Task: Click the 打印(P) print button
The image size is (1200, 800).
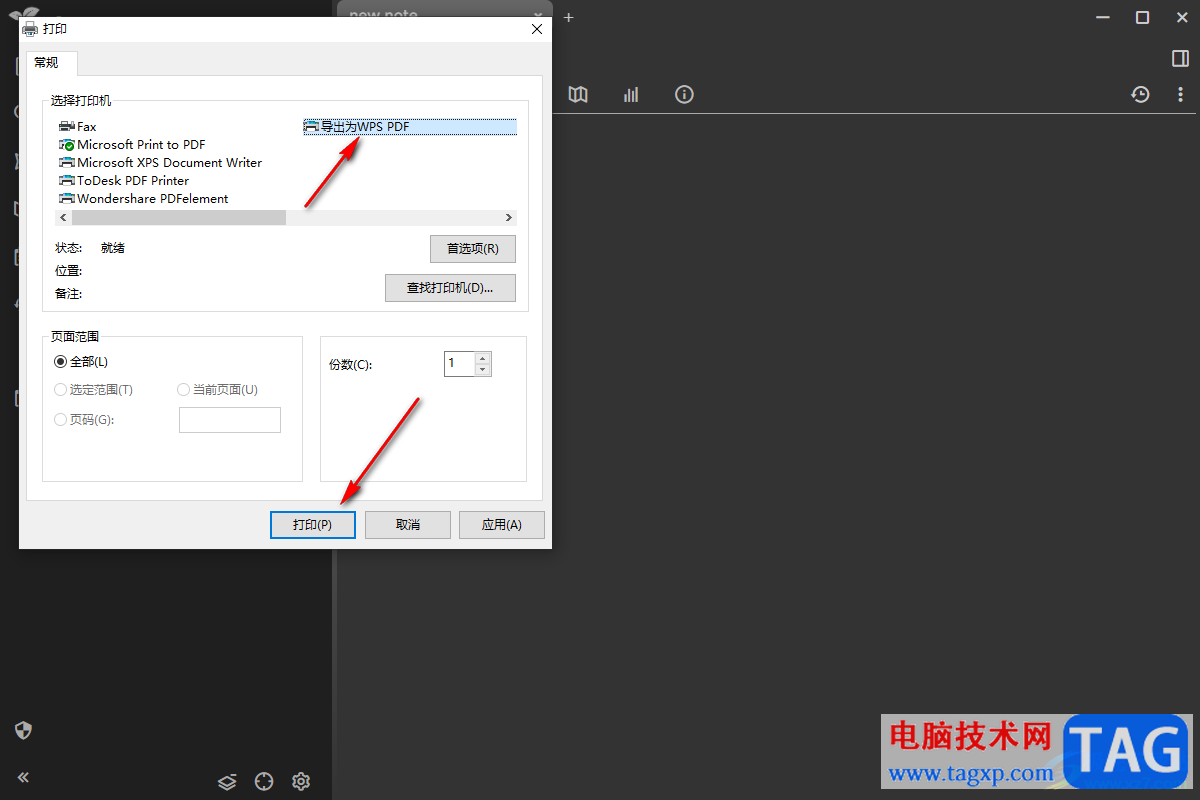Action: 313,525
